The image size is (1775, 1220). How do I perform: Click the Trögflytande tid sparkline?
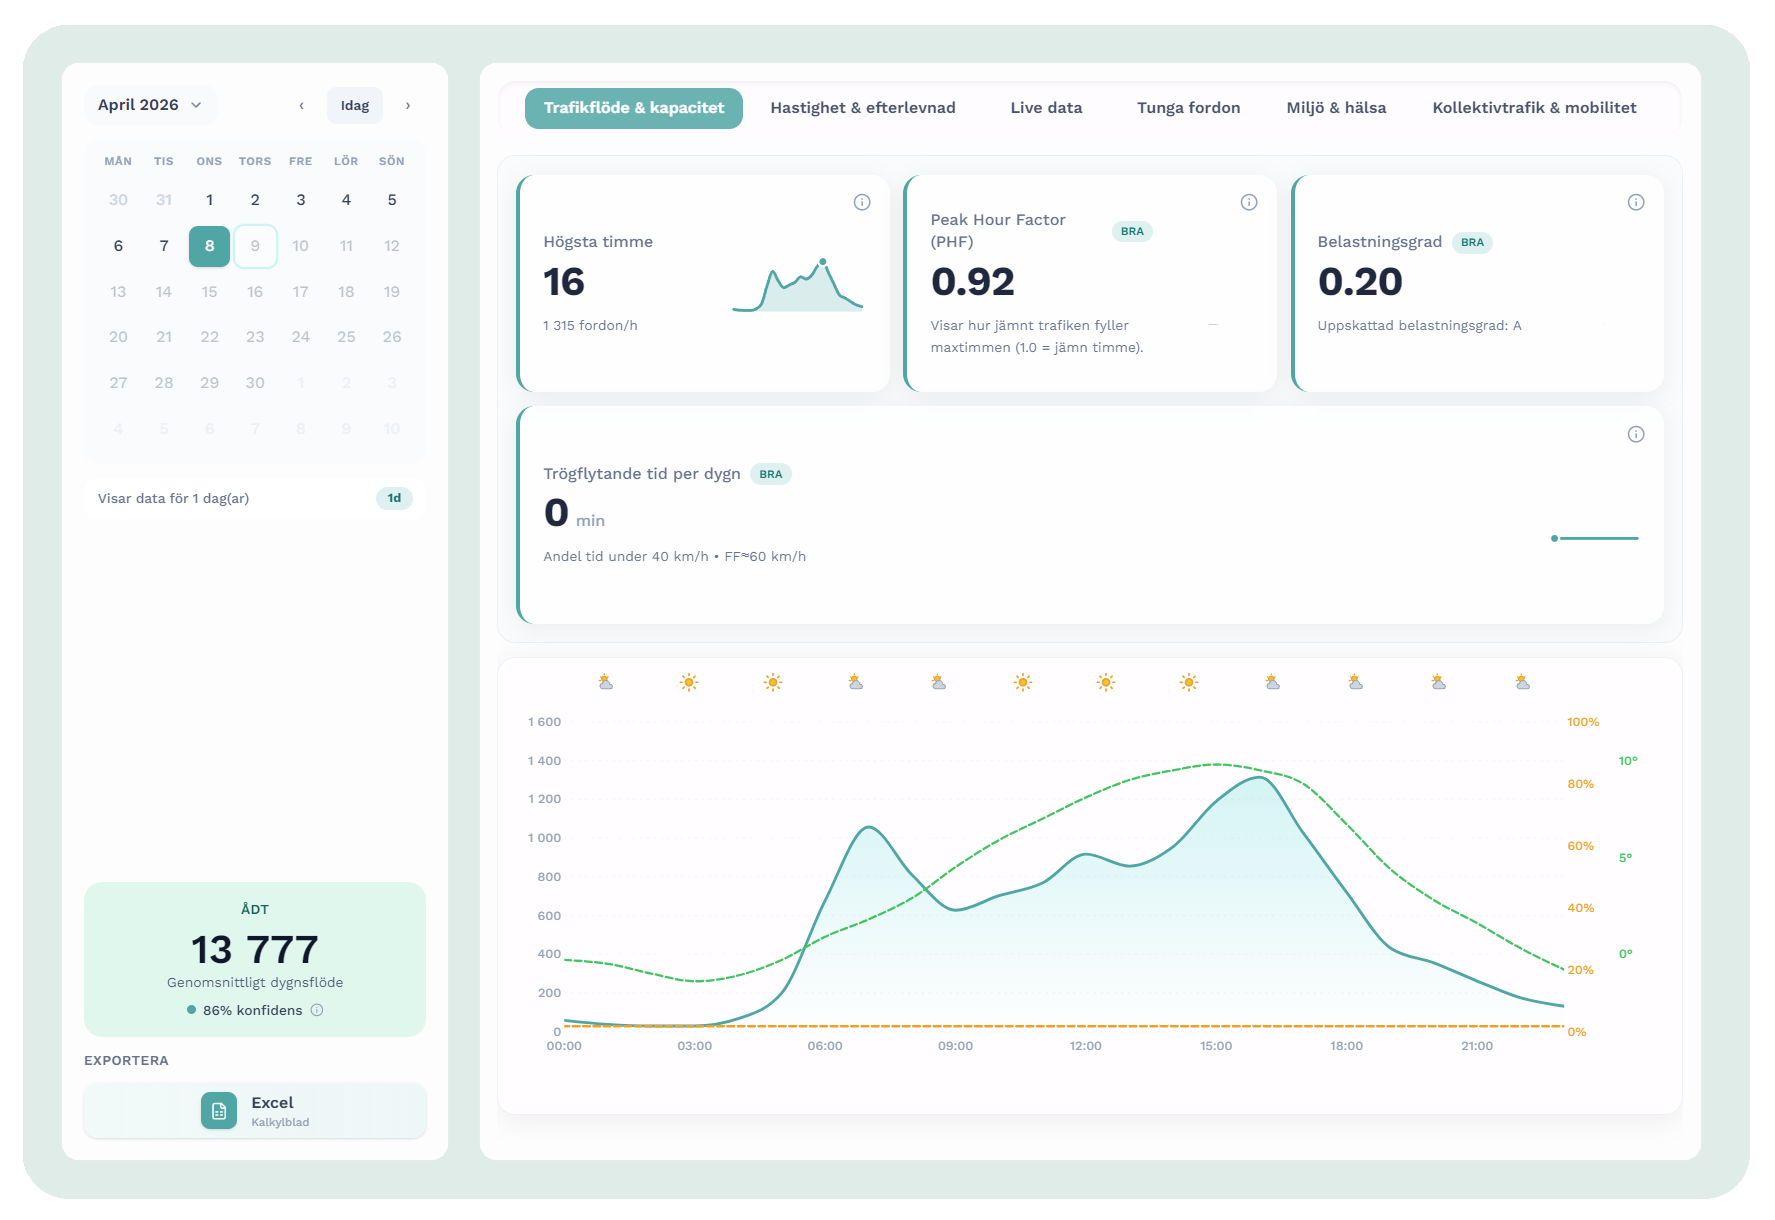(1594, 538)
